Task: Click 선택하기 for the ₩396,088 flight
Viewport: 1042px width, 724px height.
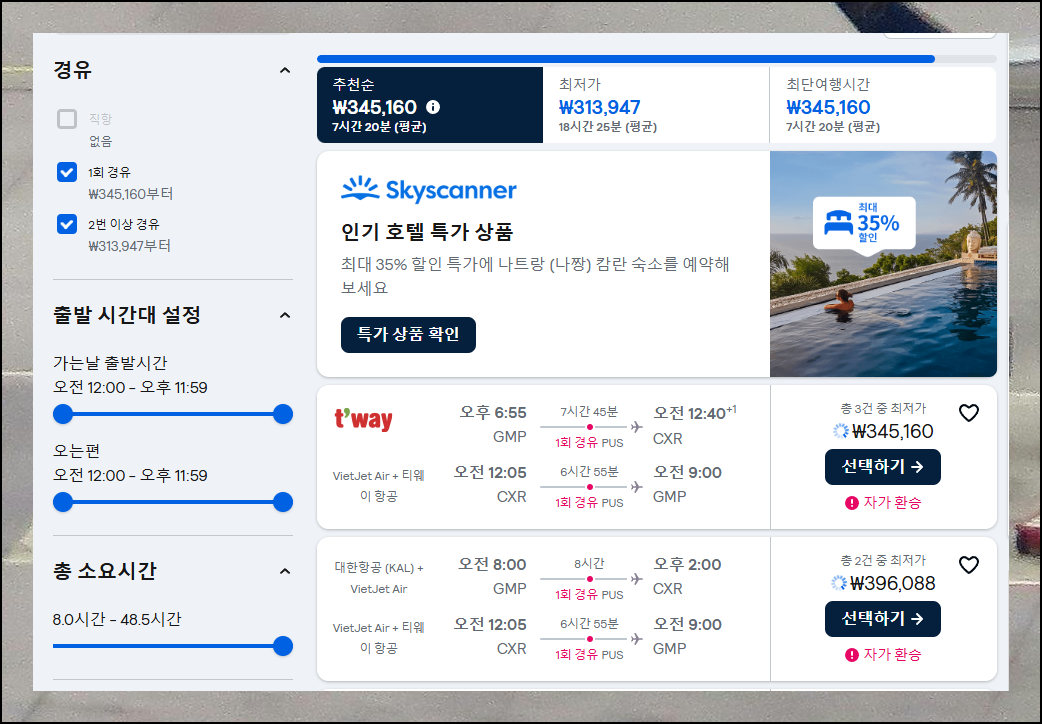Action: [883, 619]
